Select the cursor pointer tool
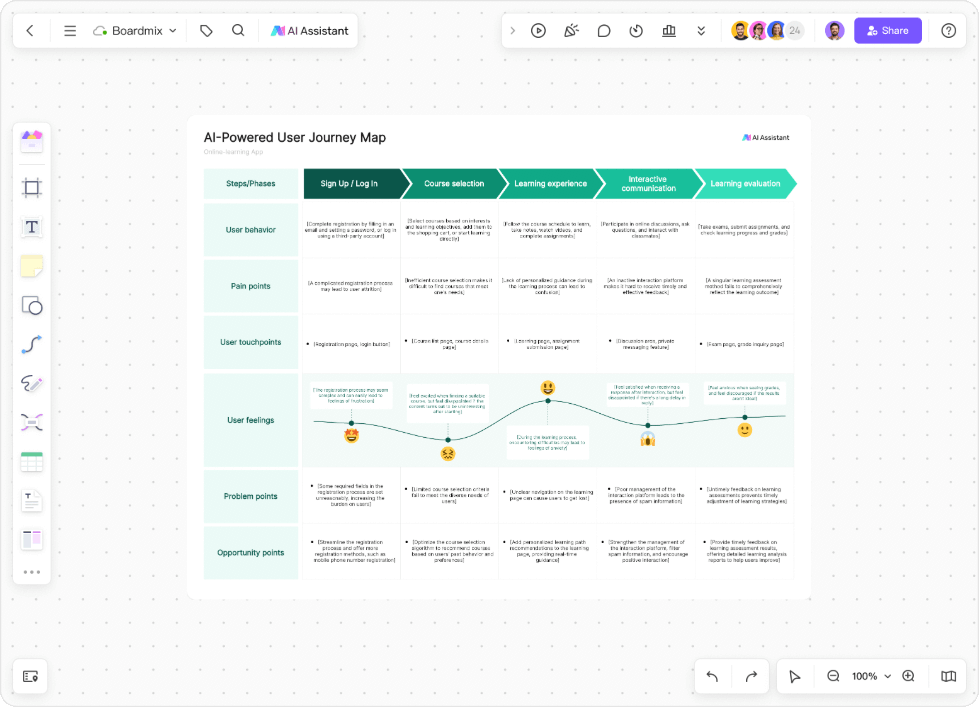Image resolution: width=979 pixels, height=707 pixels. click(x=795, y=676)
